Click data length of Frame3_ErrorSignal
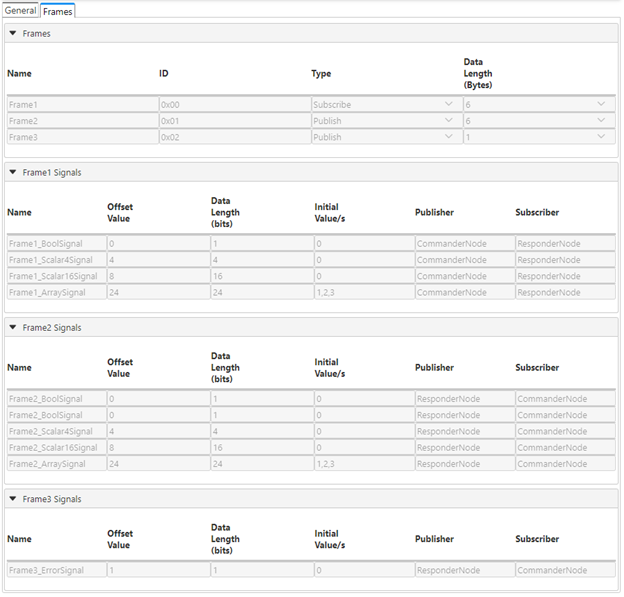Viewport: 624px width, 597px height. (262, 570)
